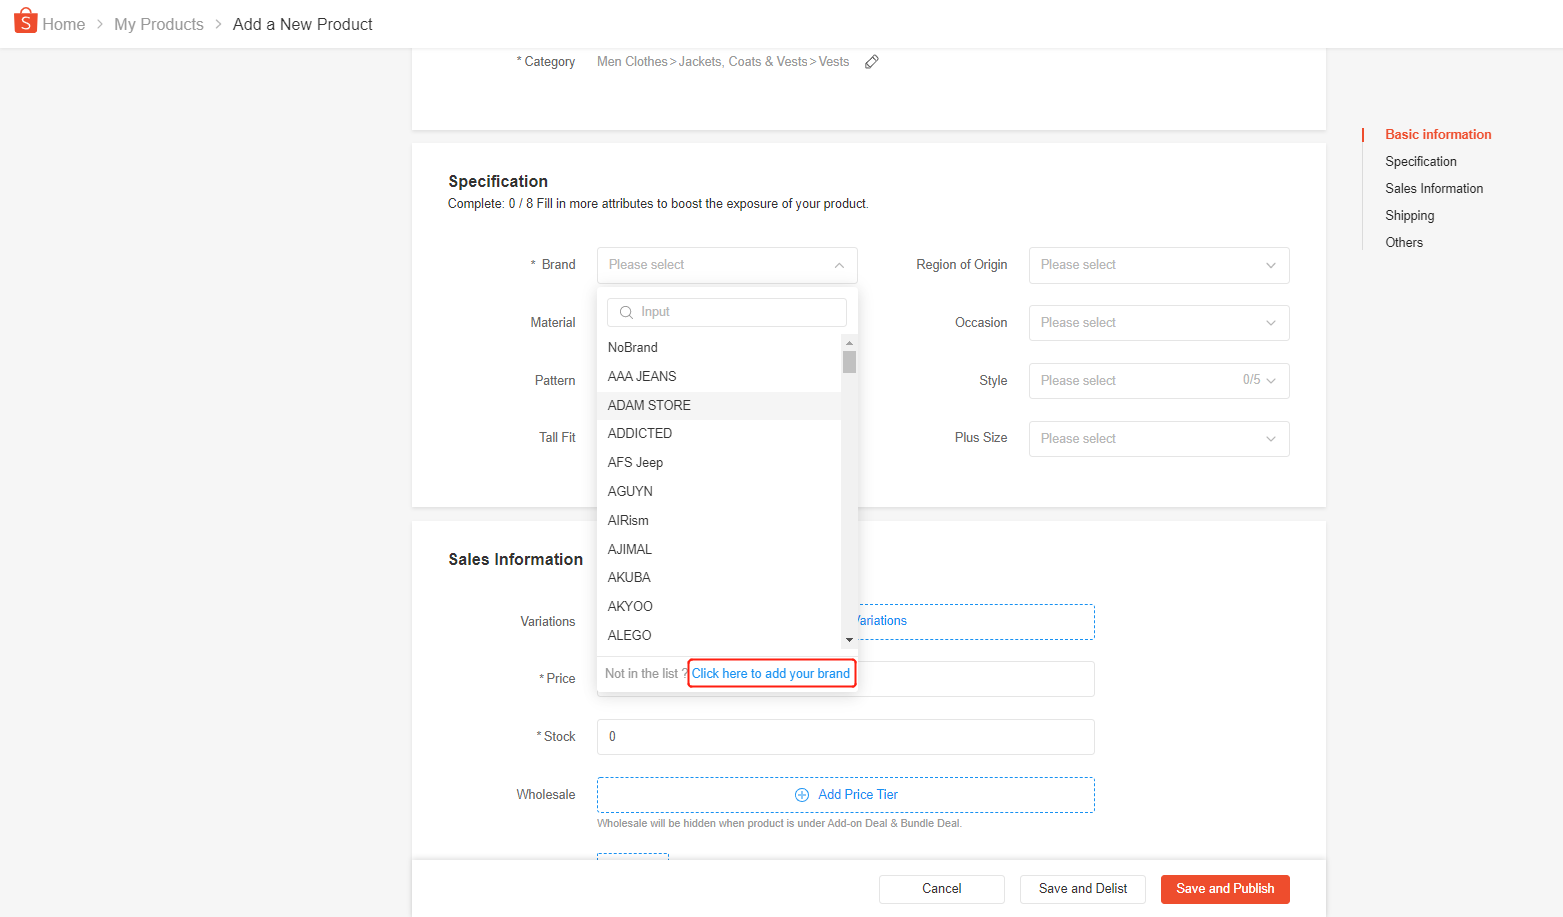1563x917 pixels.
Task: Click Save and Publish button
Action: point(1225,889)
